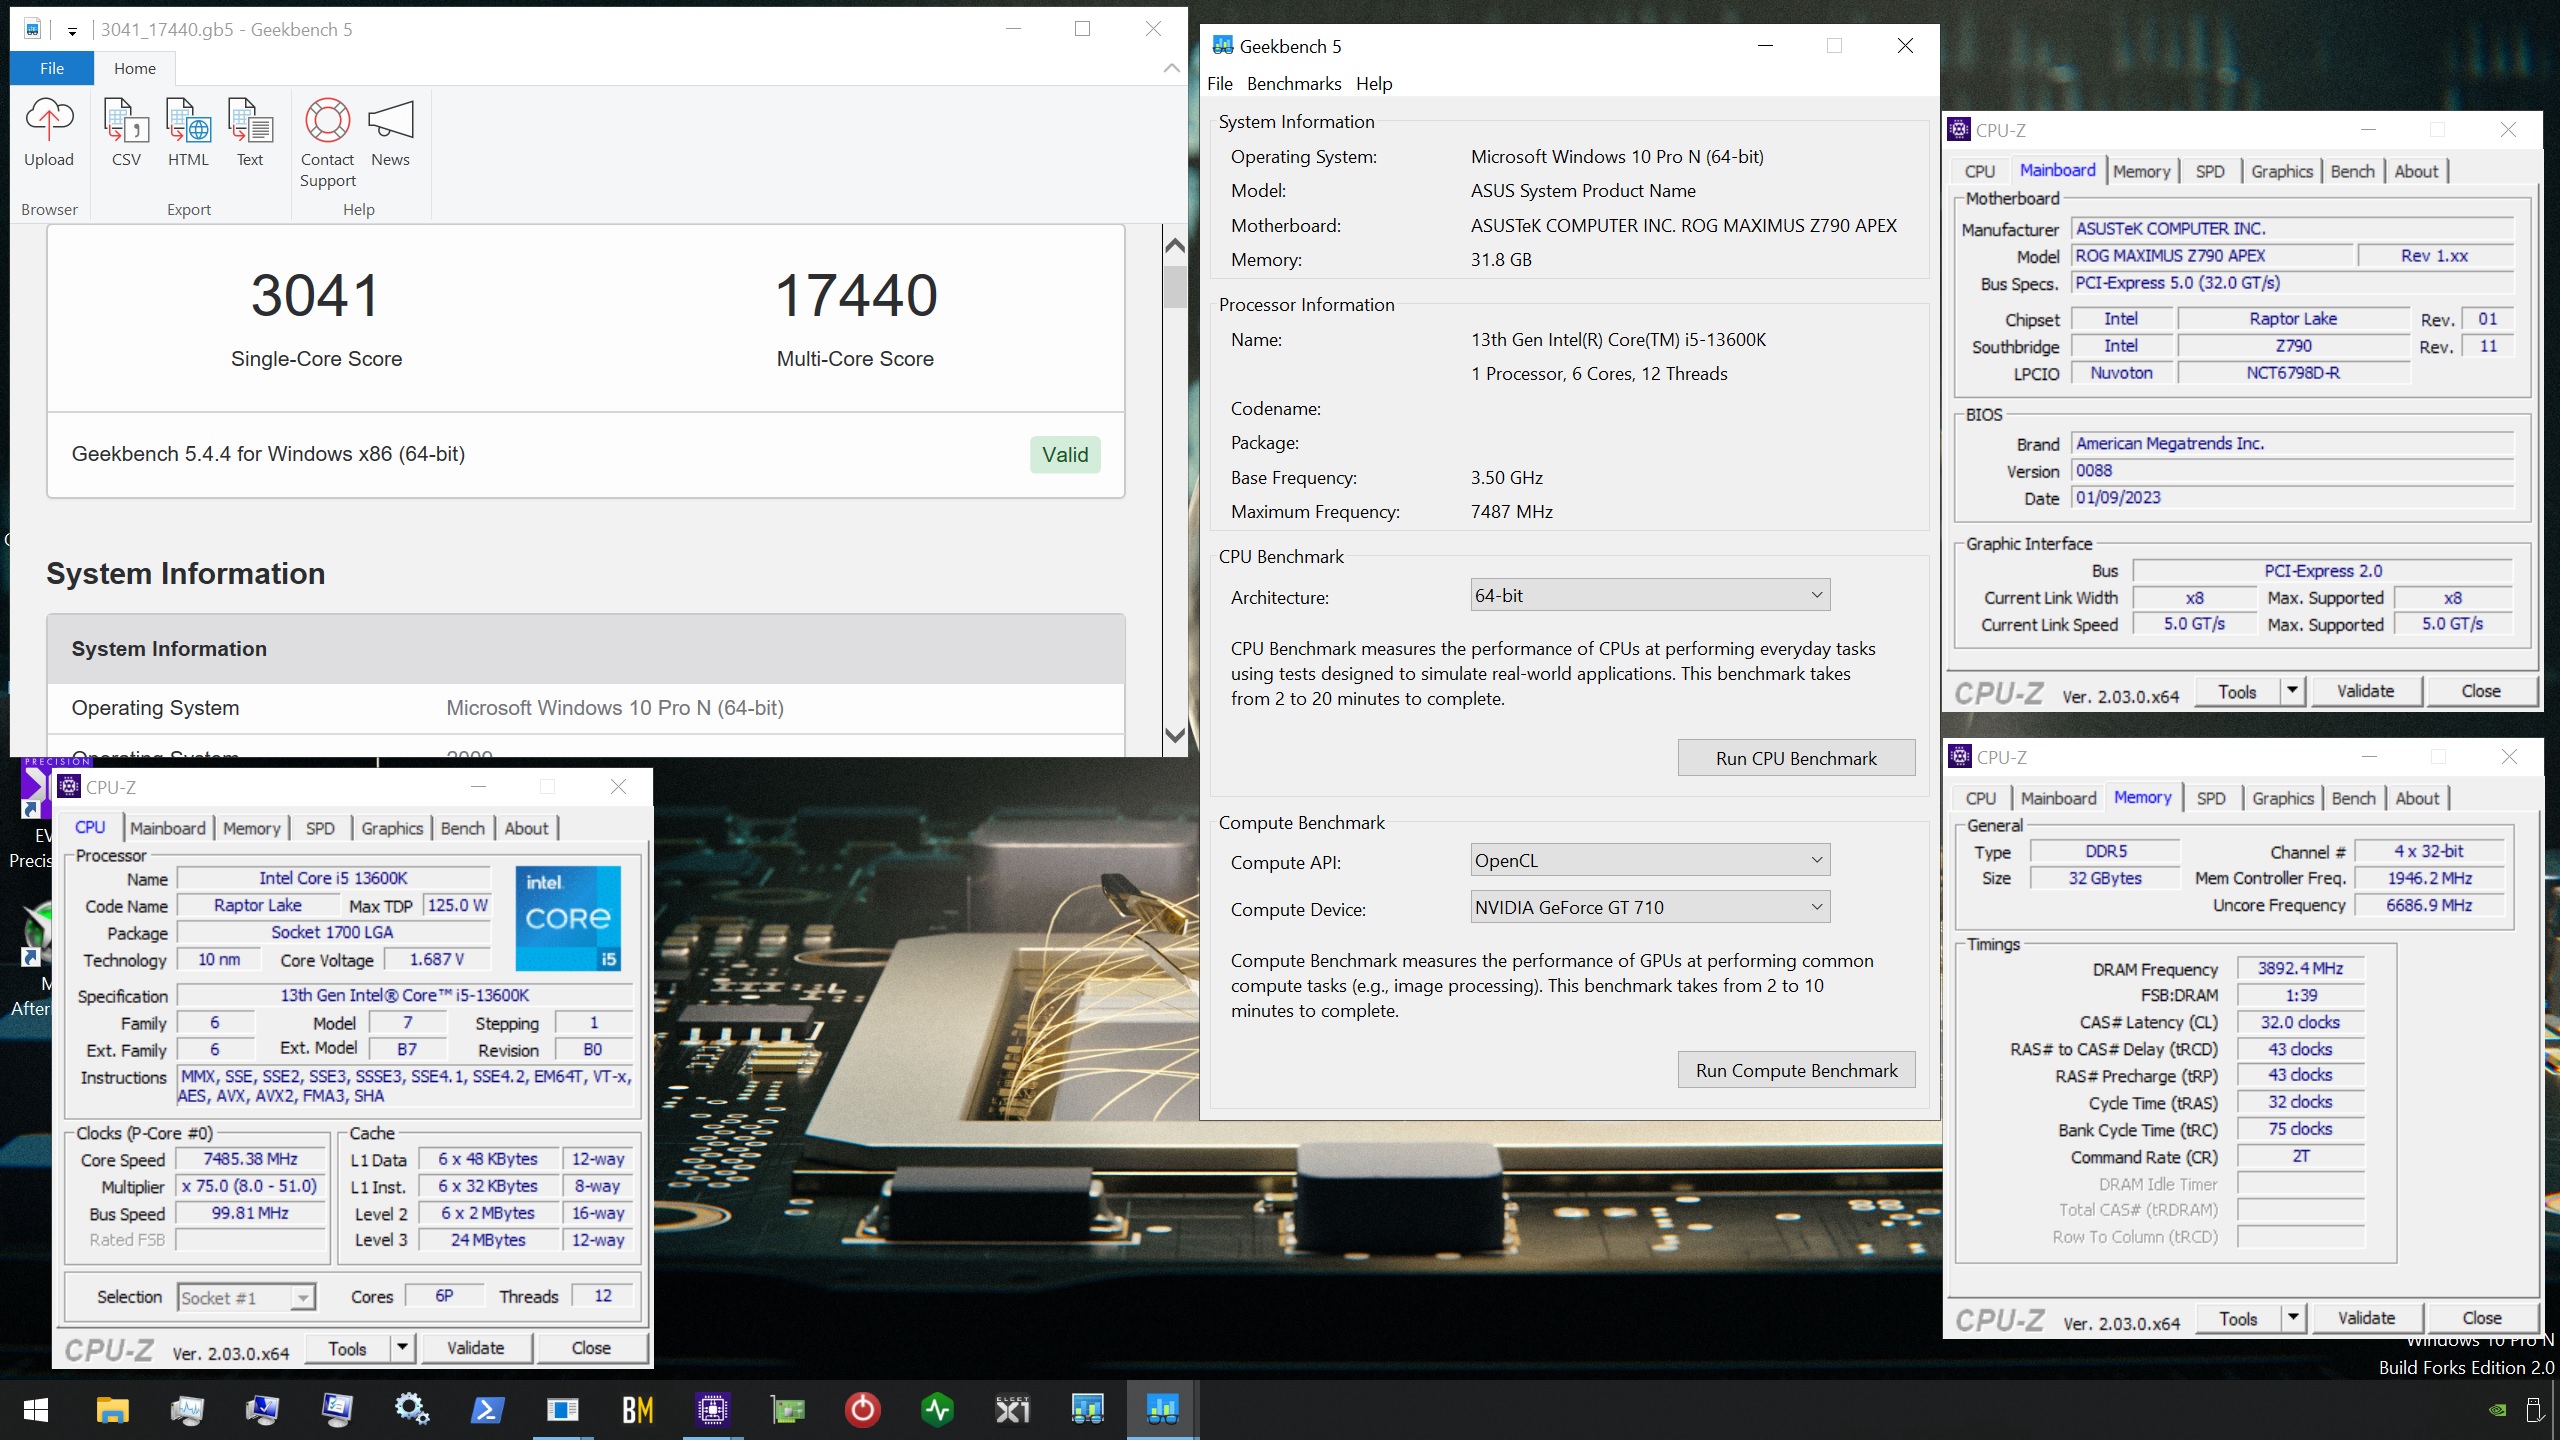Open Bench tab in top-right CPU-Z window

coord(2352,171)
